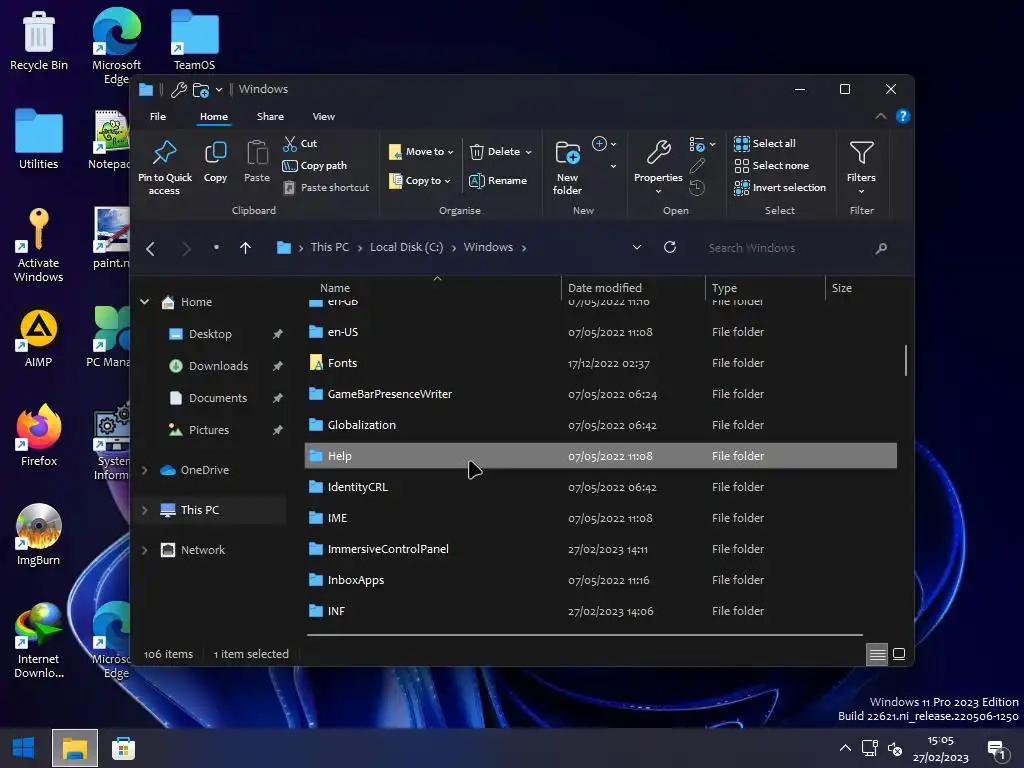
Task: Open Firefox desktop shortcut
Action: point(39,436)
